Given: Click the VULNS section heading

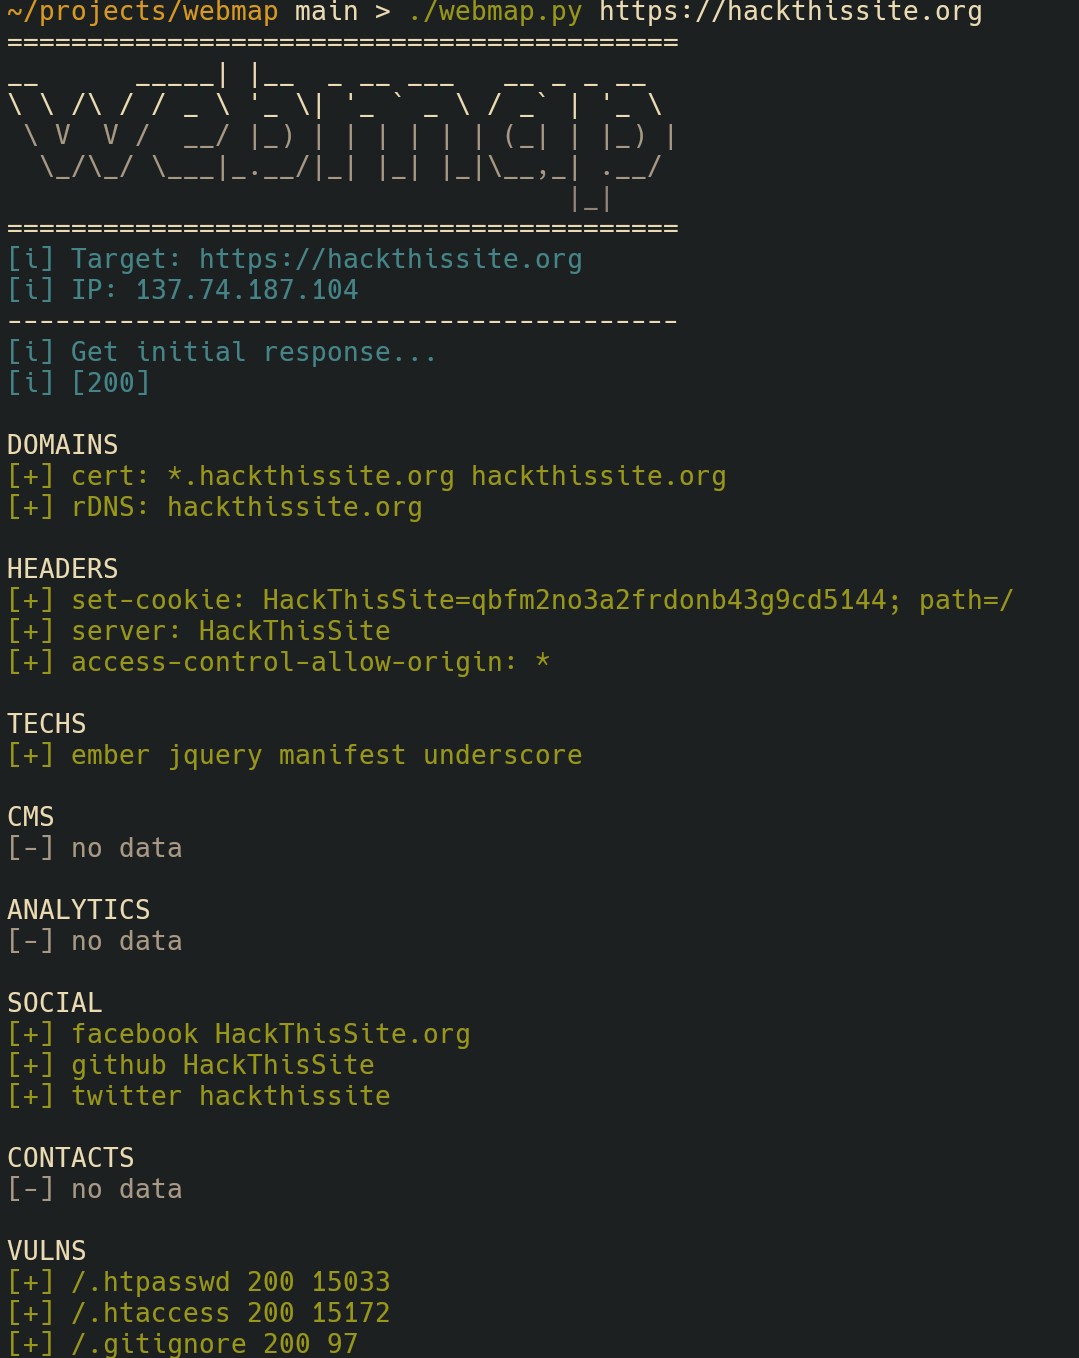Looking at the screenshot, I should click(x=46, y=1251).
